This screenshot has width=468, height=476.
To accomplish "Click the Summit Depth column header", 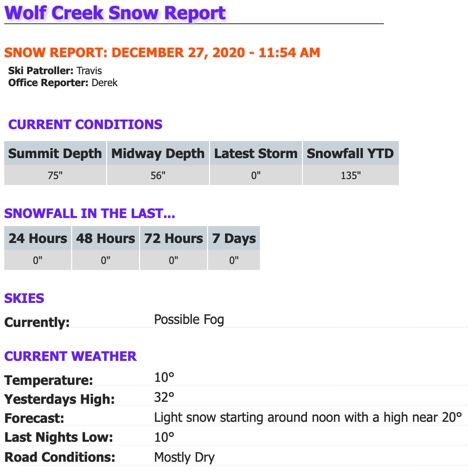I will (55, 153).
